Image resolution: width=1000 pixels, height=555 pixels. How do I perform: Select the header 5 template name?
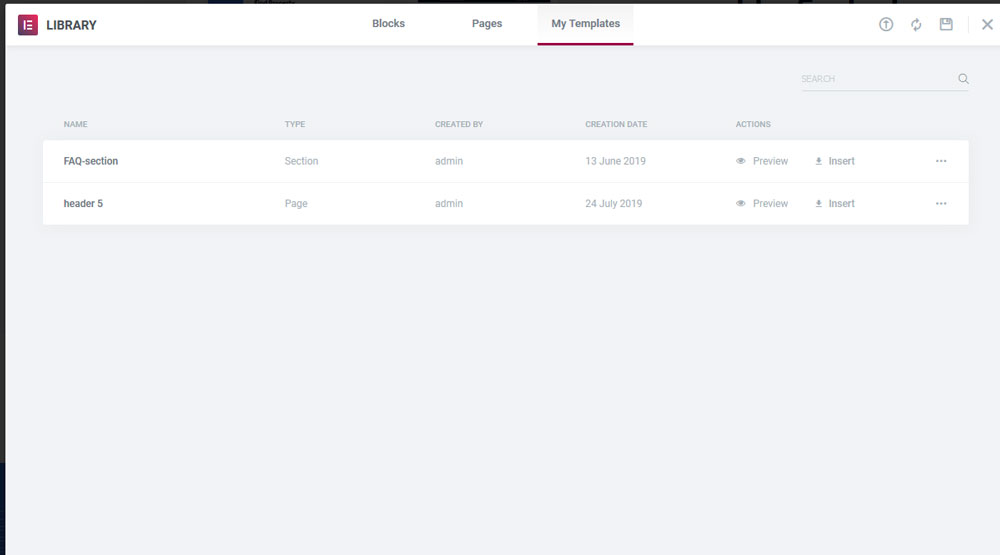point(83,204)
